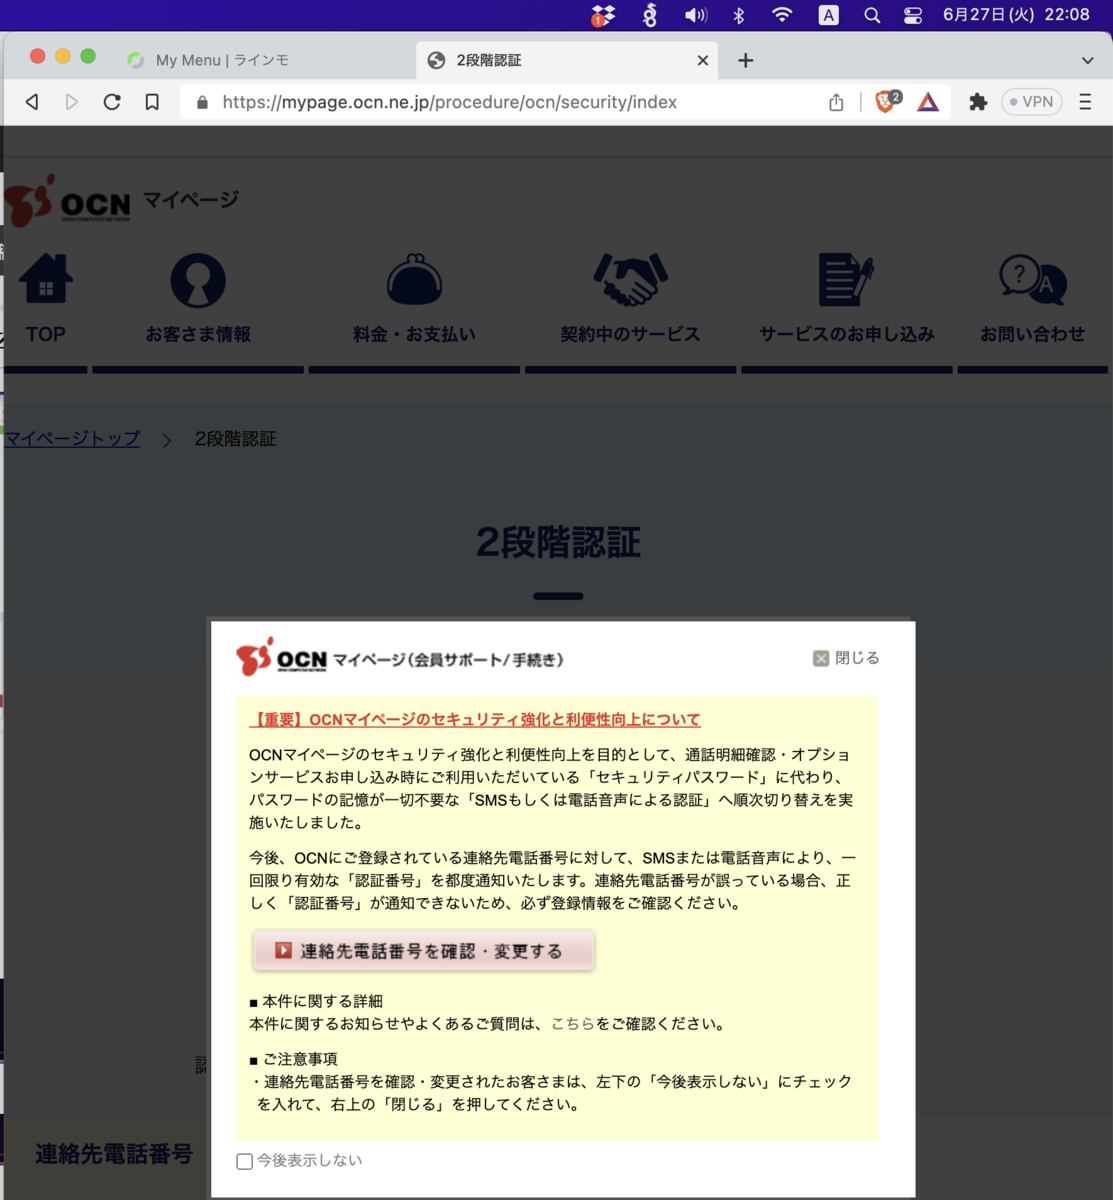
Task: Click the browser forward arrow
Action: tap(71, 102)
